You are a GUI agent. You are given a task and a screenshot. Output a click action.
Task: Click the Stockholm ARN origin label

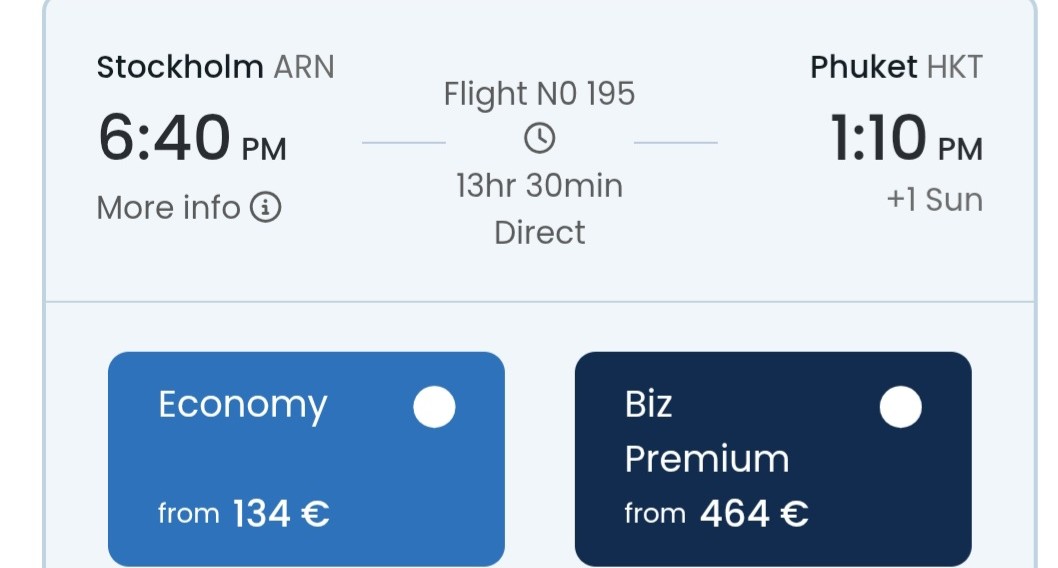[x=215, y=67]
